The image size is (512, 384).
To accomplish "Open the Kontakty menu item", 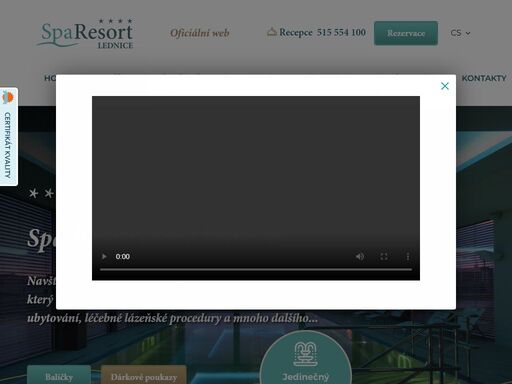I will [484, 78].
